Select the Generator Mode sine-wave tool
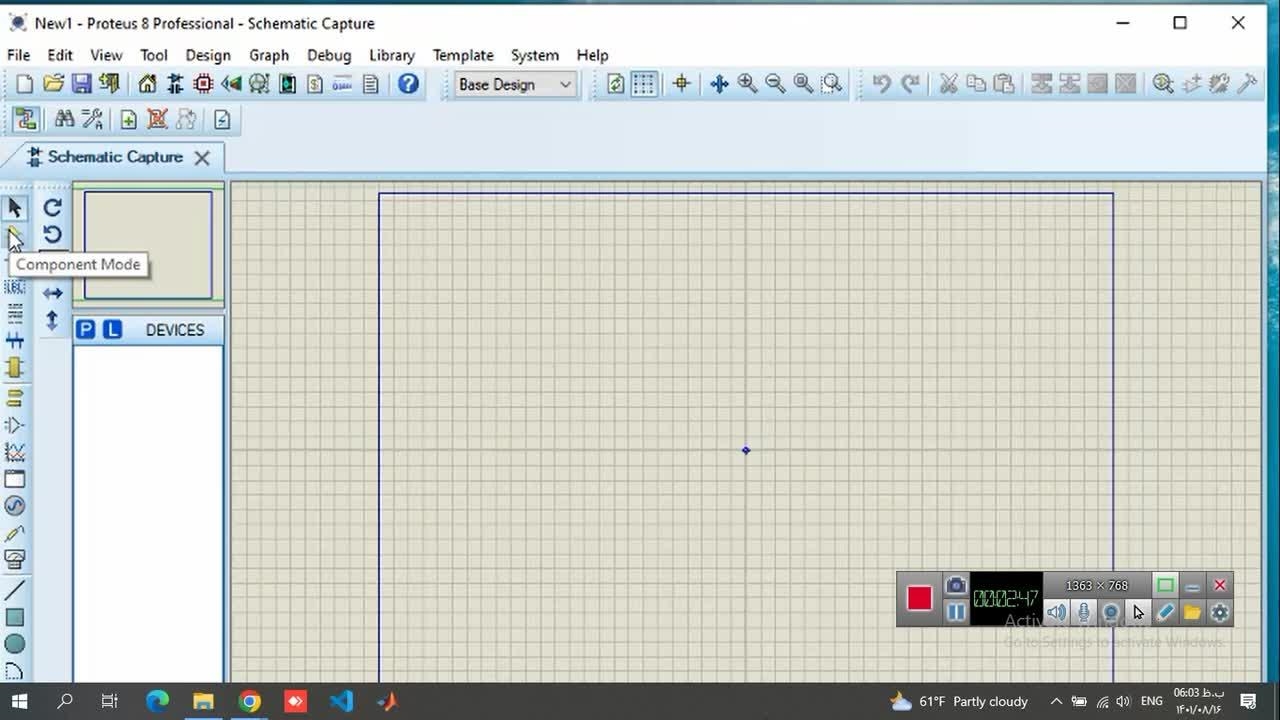The height and width of the screenshot is (720, 1280). click(x=14, y=506)
